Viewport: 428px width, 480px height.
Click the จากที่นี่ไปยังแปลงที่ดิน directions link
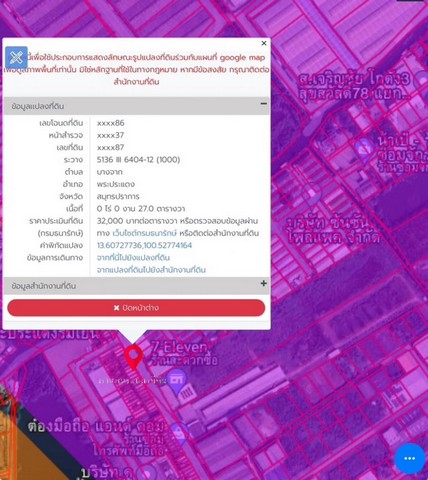tap(133, 258)
